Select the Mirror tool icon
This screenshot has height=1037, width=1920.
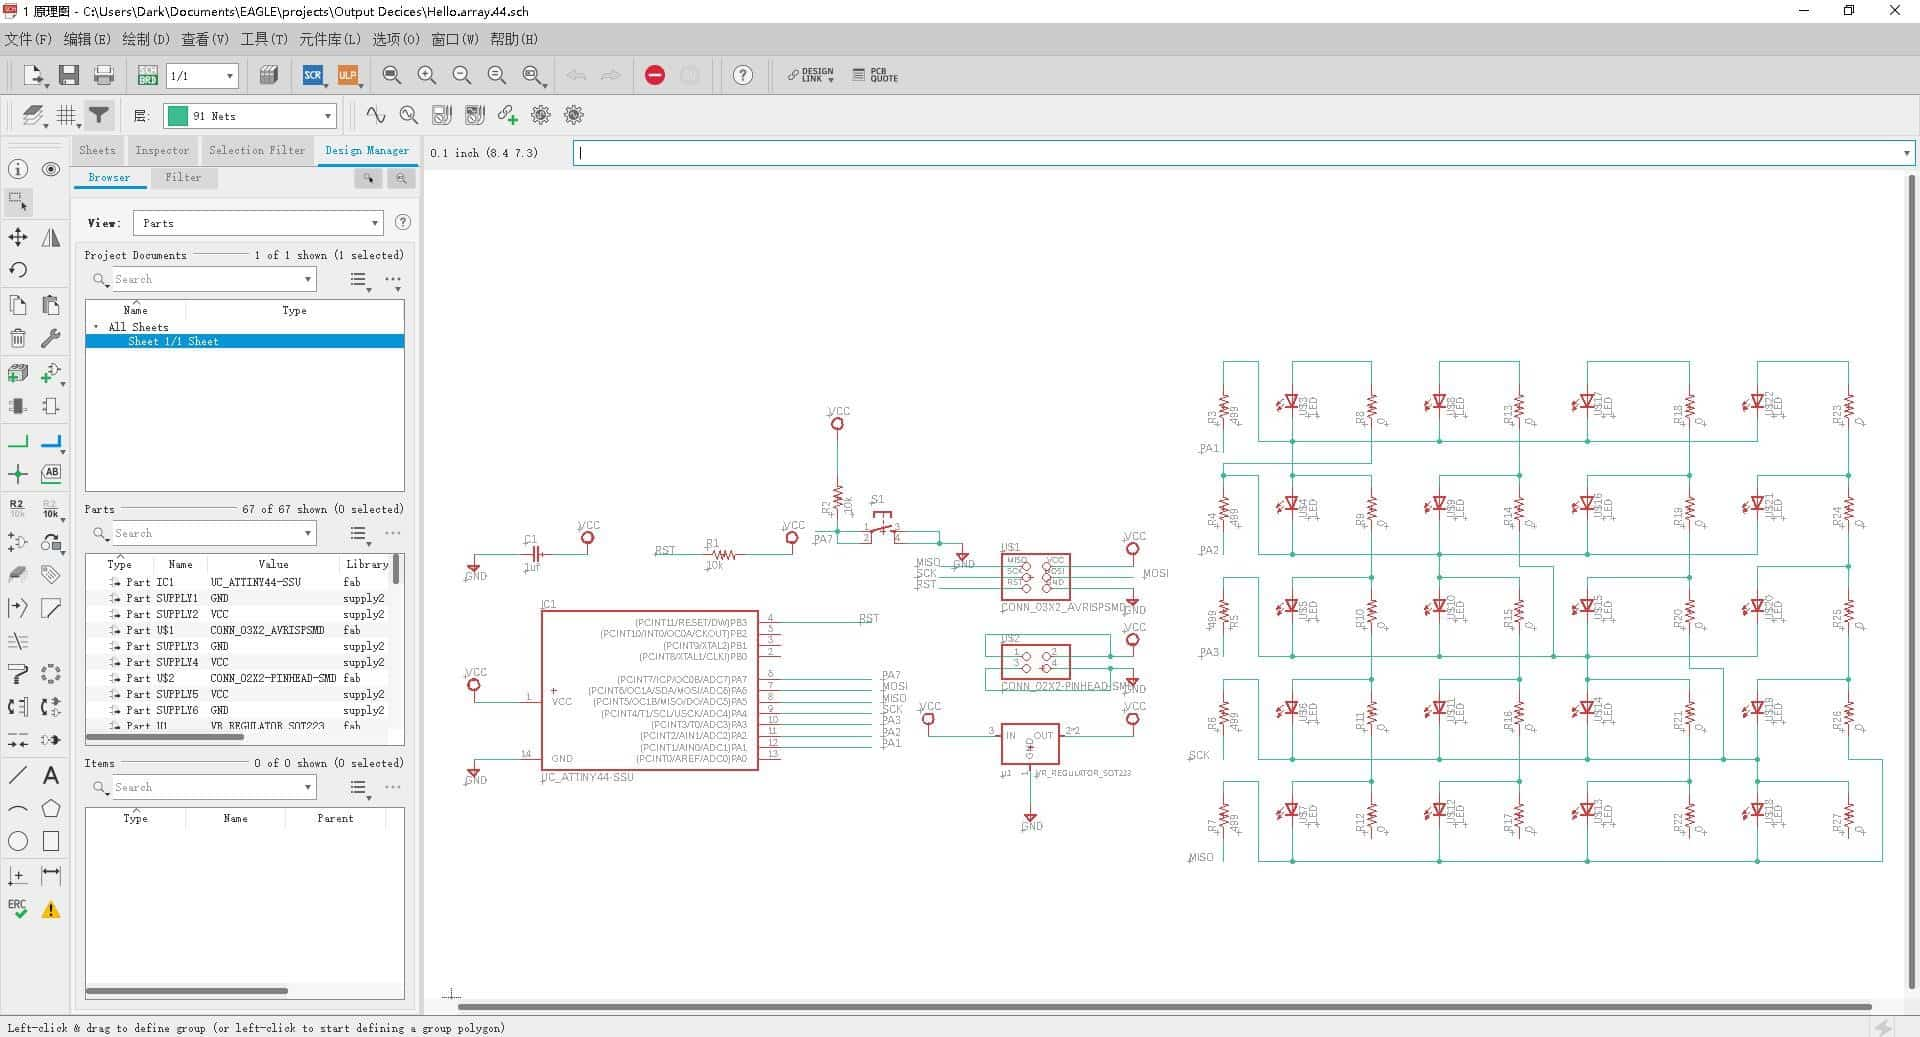click(x=51, y=237)
